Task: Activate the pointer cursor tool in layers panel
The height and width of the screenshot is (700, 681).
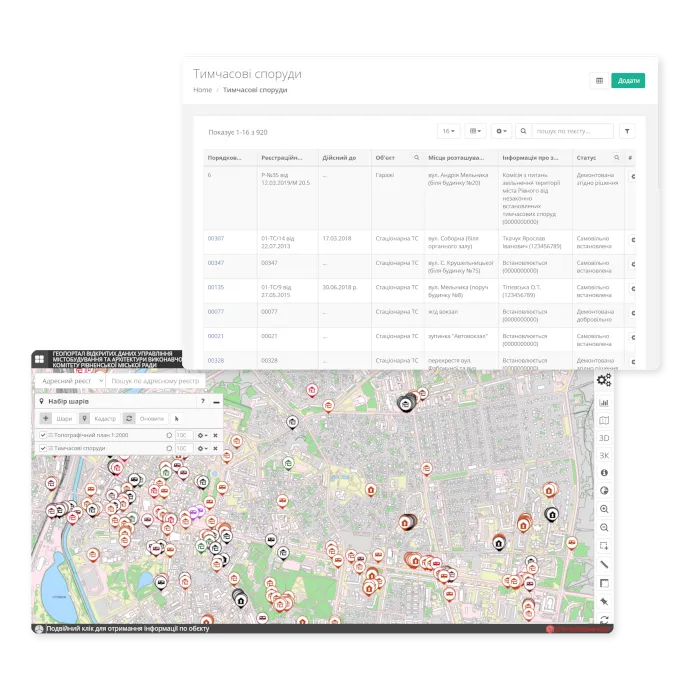Action: [177, 419]
